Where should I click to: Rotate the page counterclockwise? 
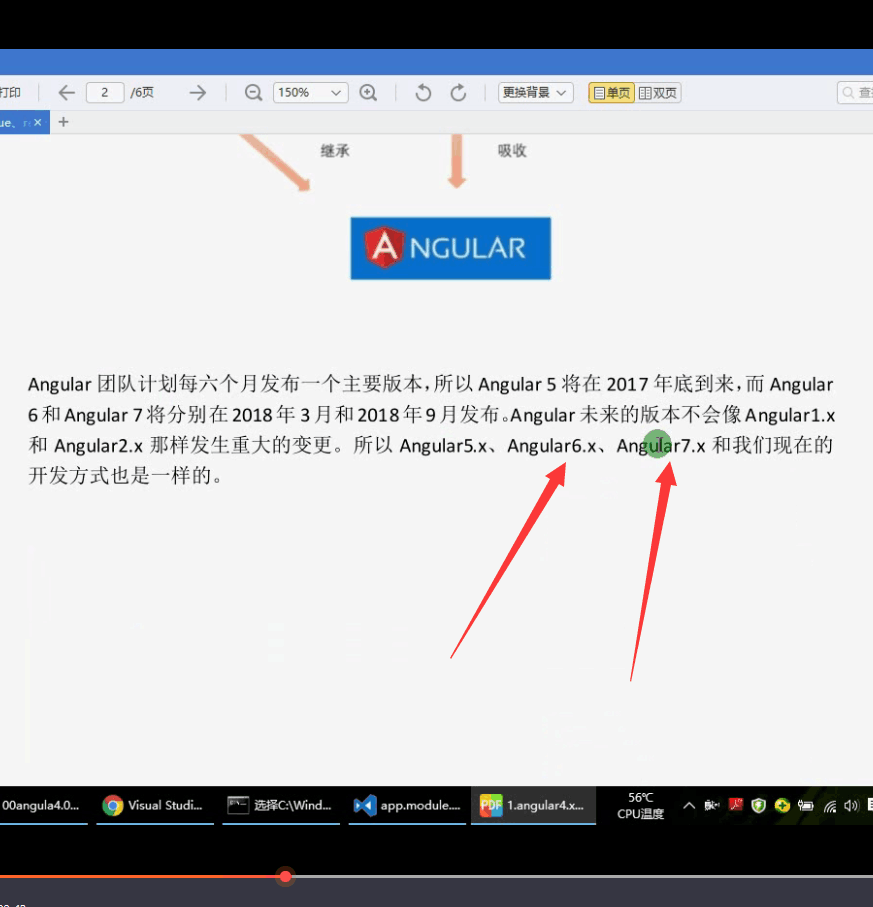pos(423,93)
